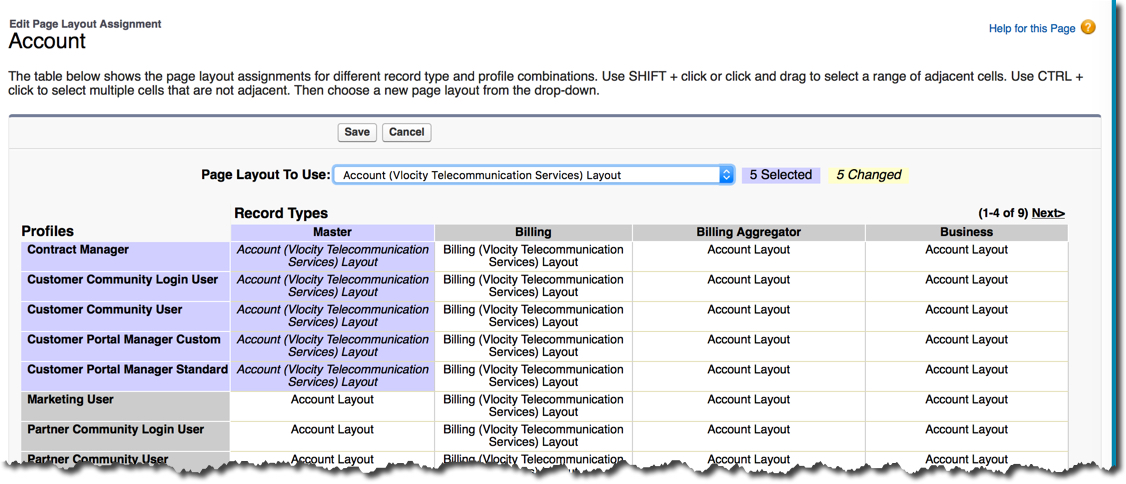
Task: Go to Next record types page
Action: point(1048,213)
